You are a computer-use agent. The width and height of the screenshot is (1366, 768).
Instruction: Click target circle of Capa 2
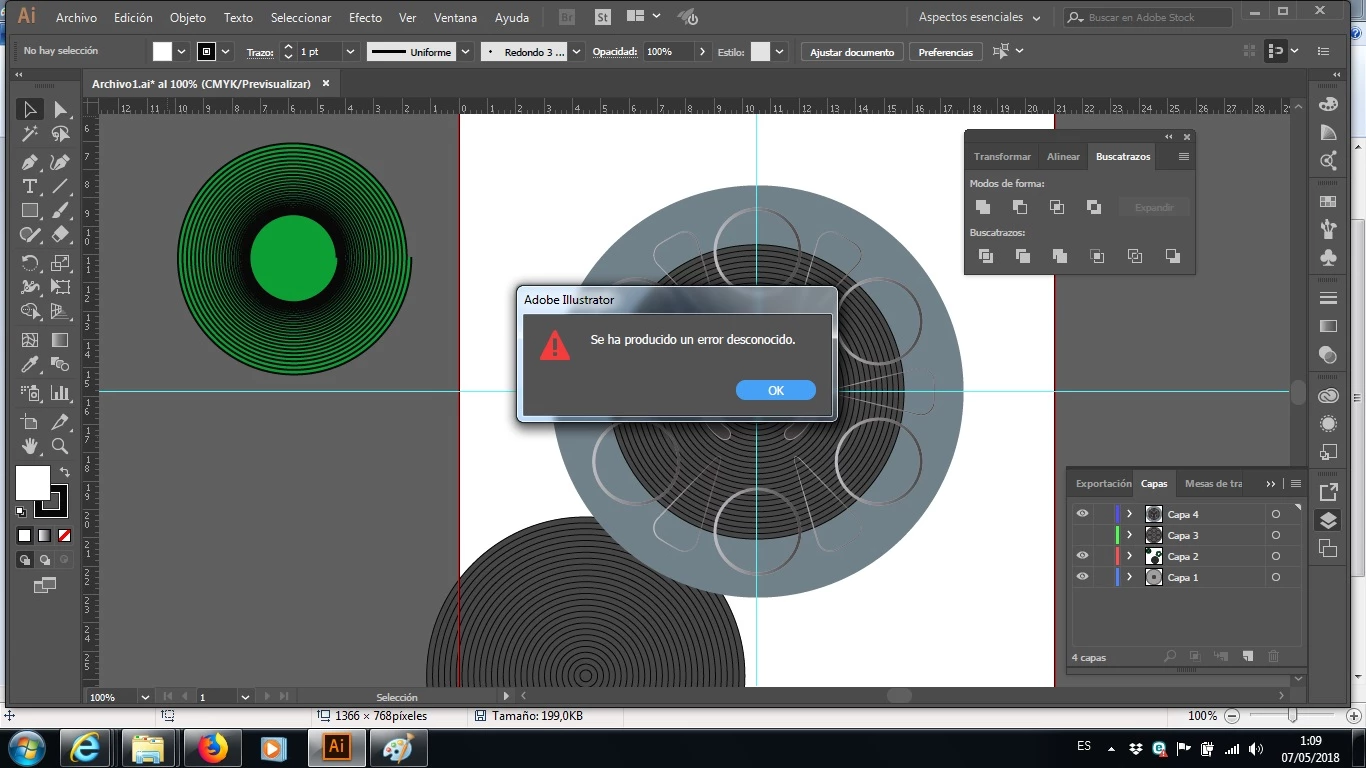click(x=1276, y=556)
